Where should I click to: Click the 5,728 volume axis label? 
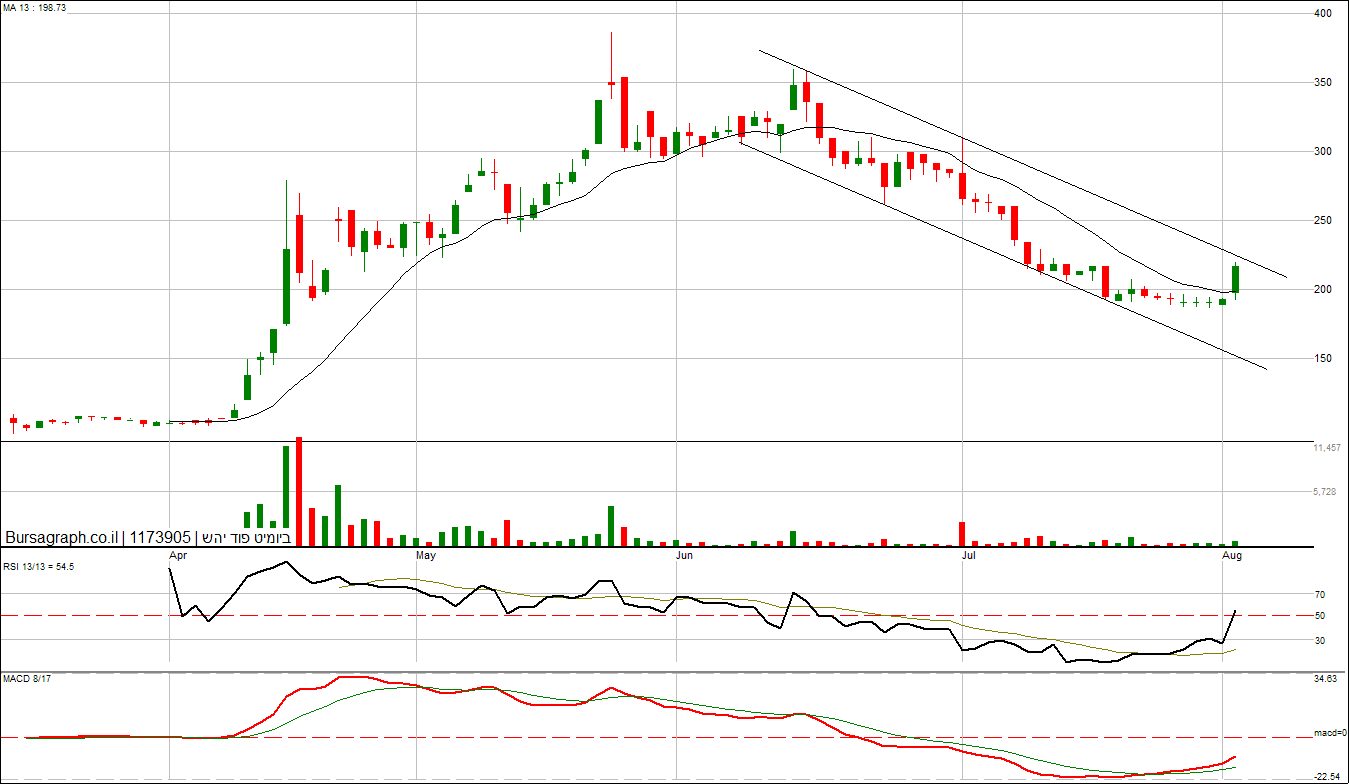pos(1326,492)
